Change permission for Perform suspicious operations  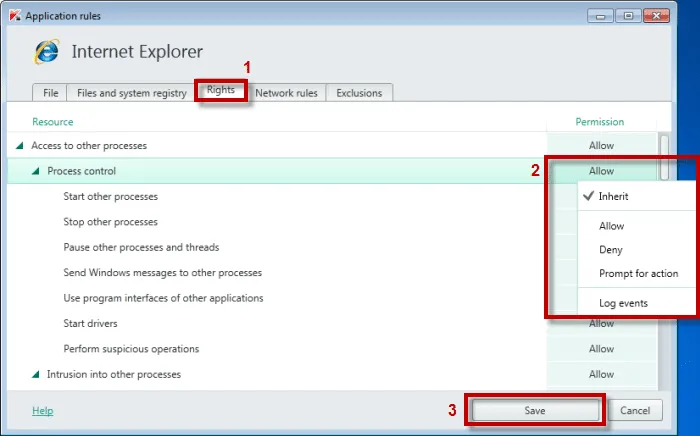coord(601,349)
